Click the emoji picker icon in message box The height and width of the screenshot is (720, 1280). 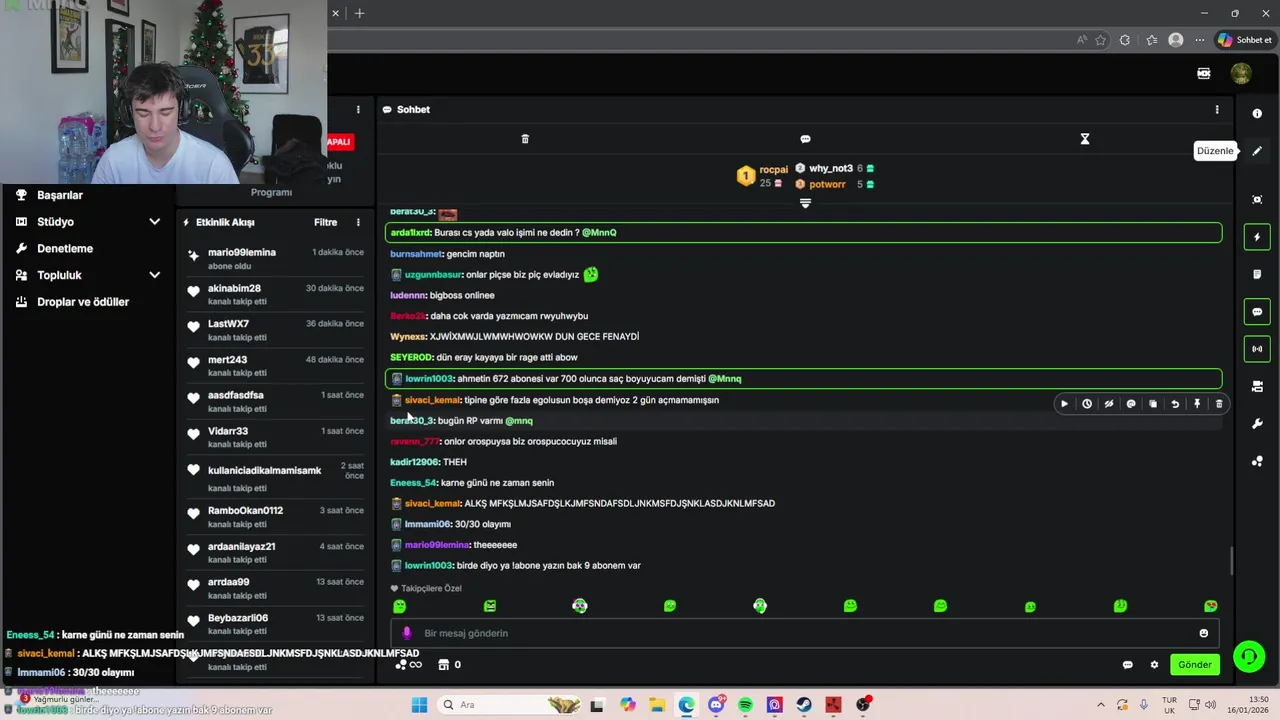click(1204, 633)
